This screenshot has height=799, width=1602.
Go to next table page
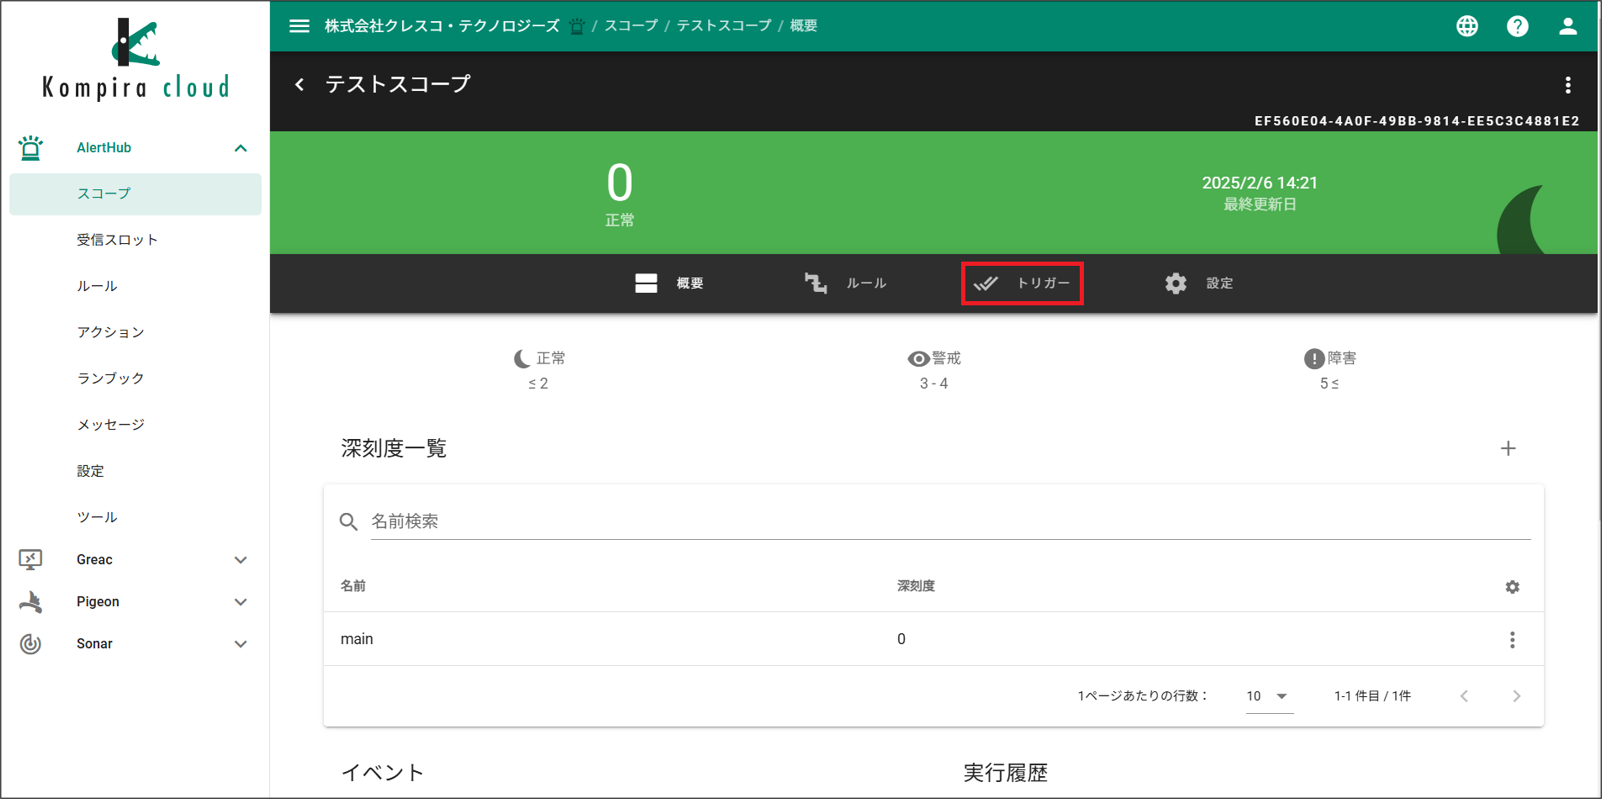click(x=1516, y=696)
